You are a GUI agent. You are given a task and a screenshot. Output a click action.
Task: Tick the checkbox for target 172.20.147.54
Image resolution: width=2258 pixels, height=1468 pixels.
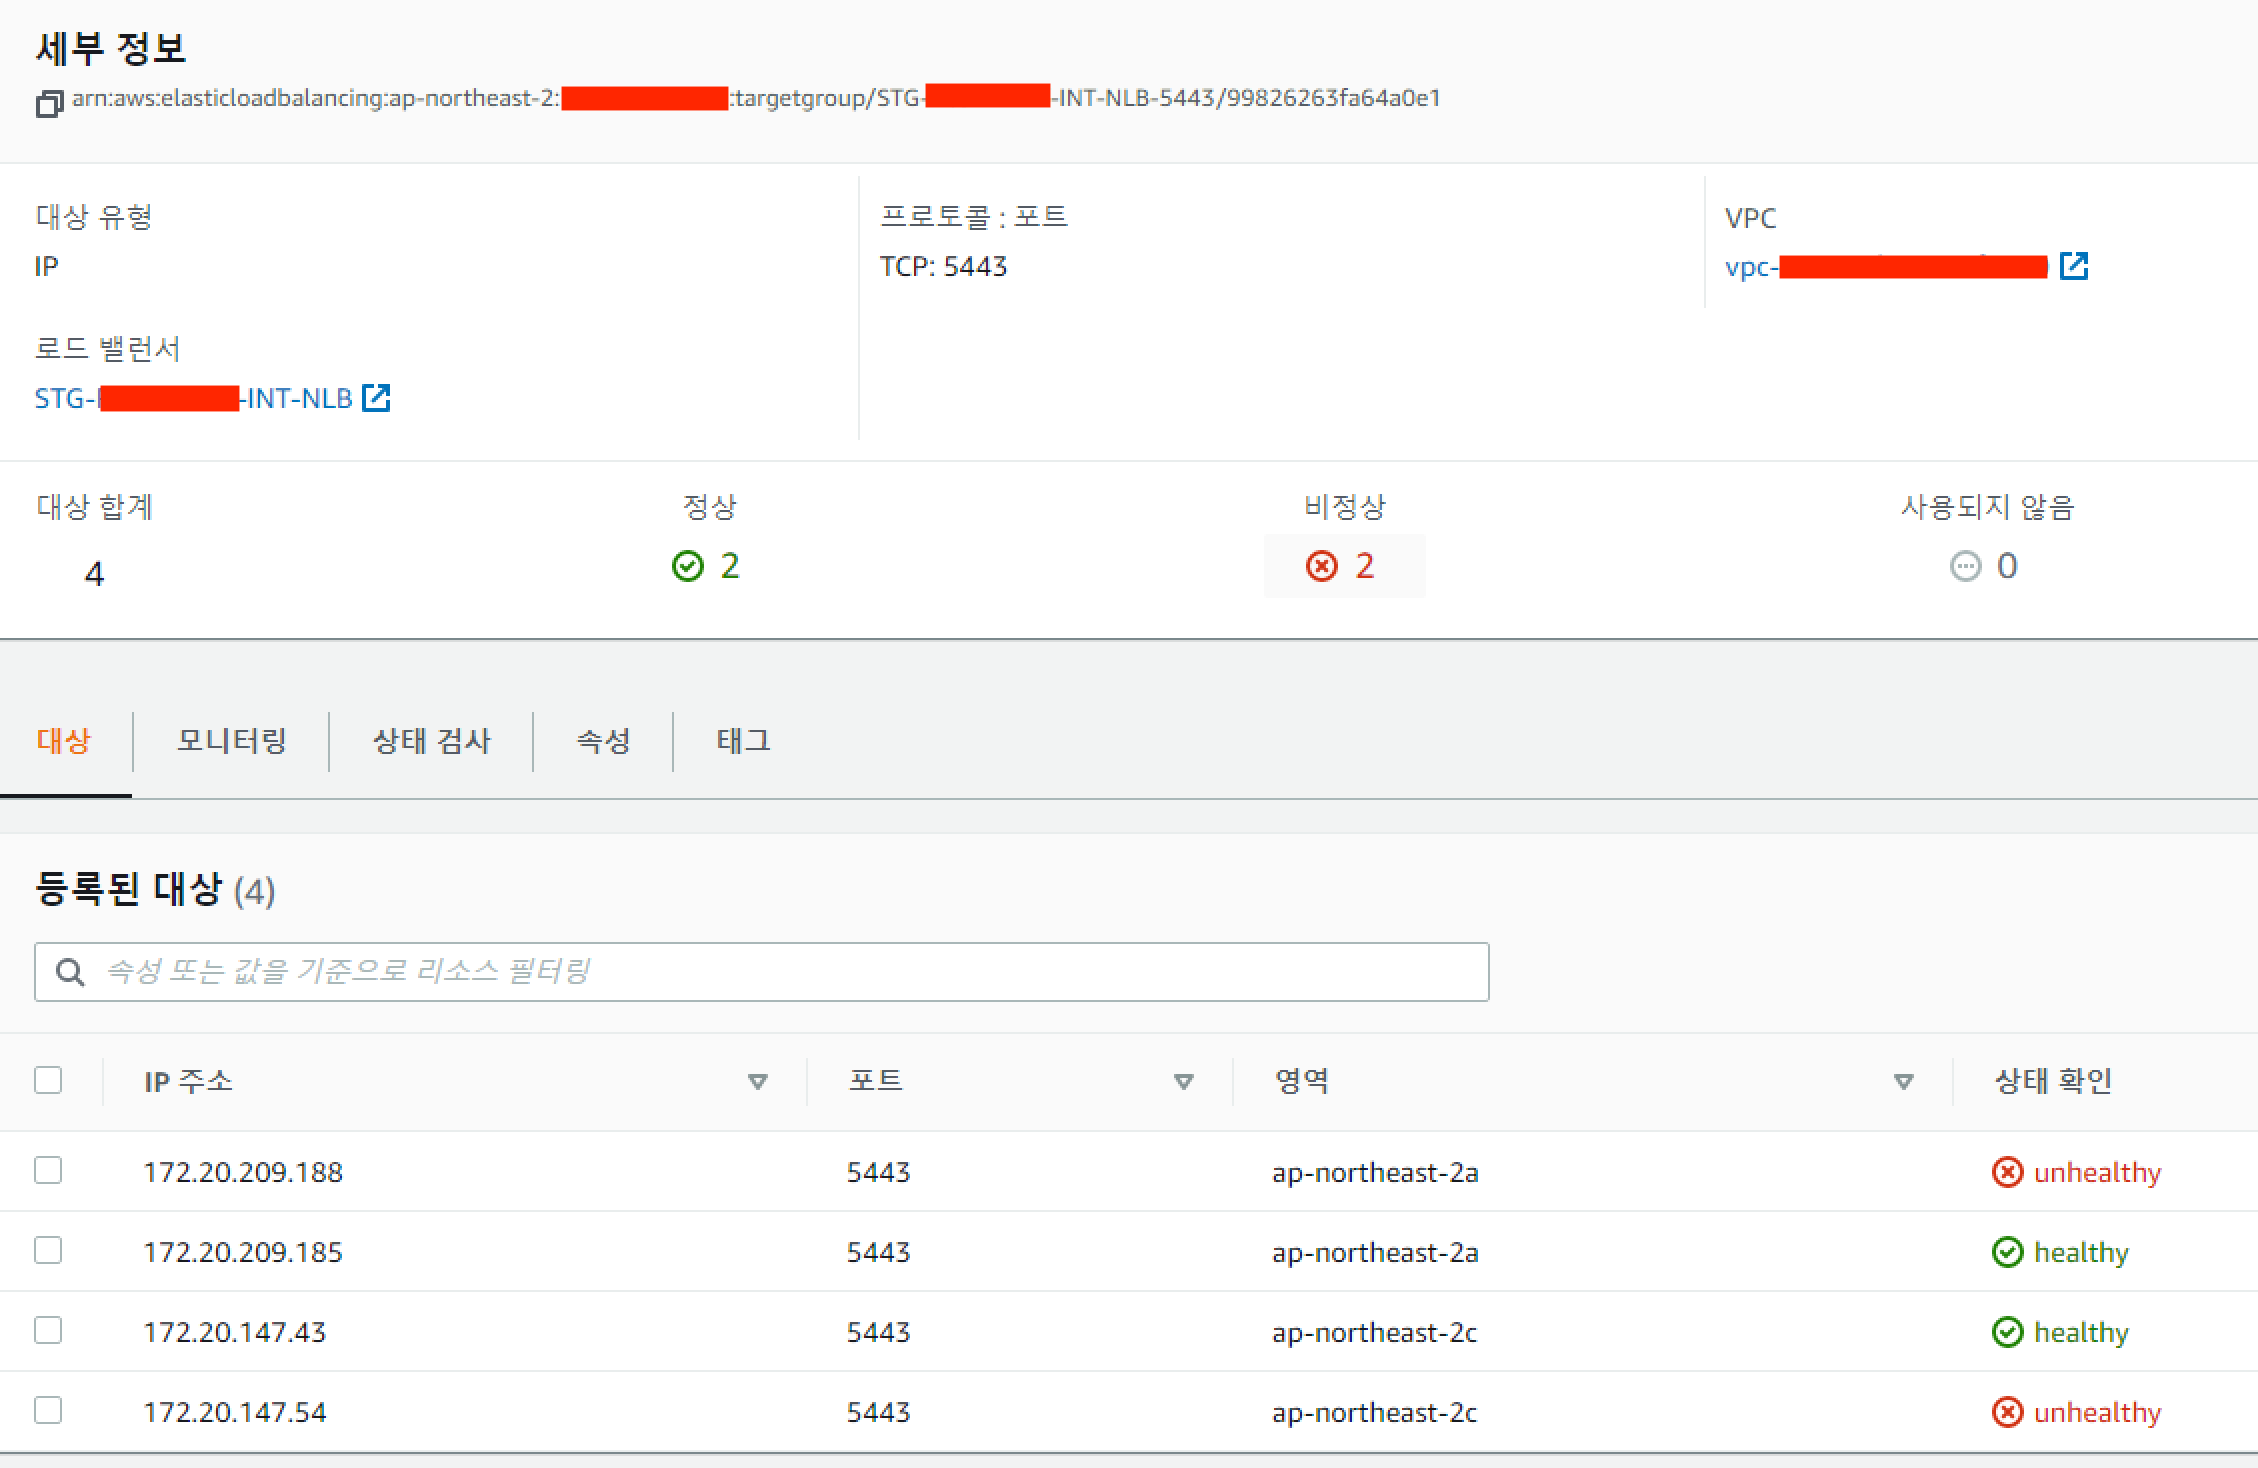48,1410
